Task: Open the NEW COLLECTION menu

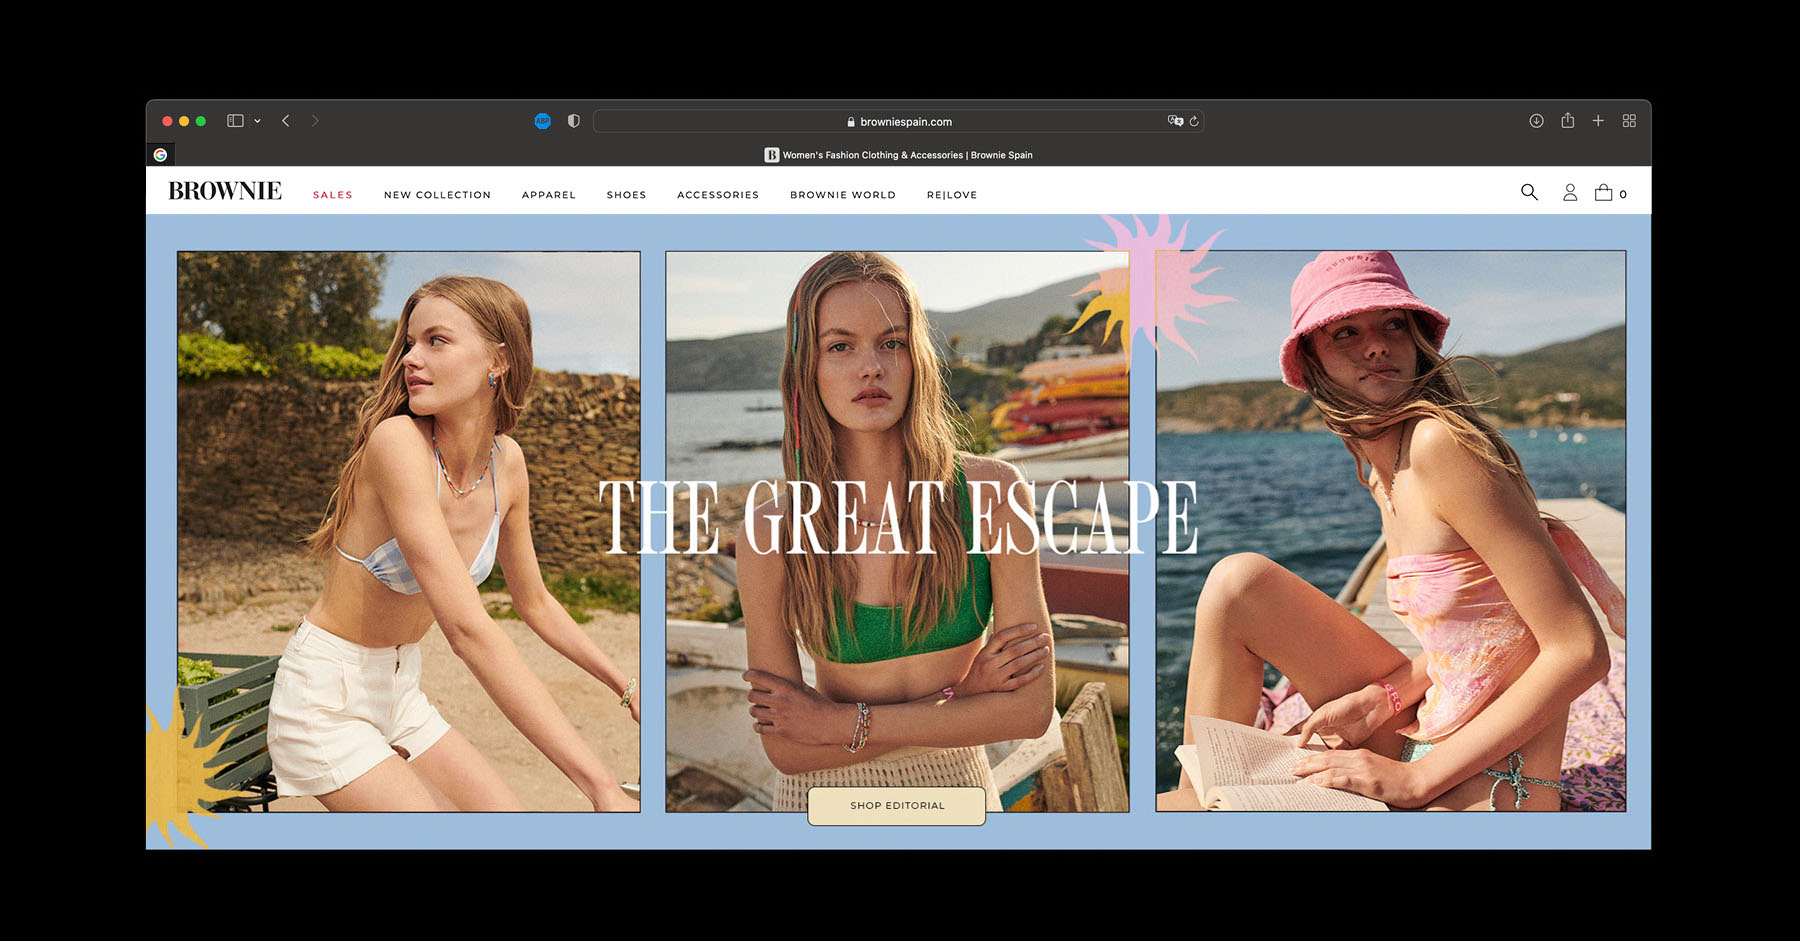Action: coord(437,195)
